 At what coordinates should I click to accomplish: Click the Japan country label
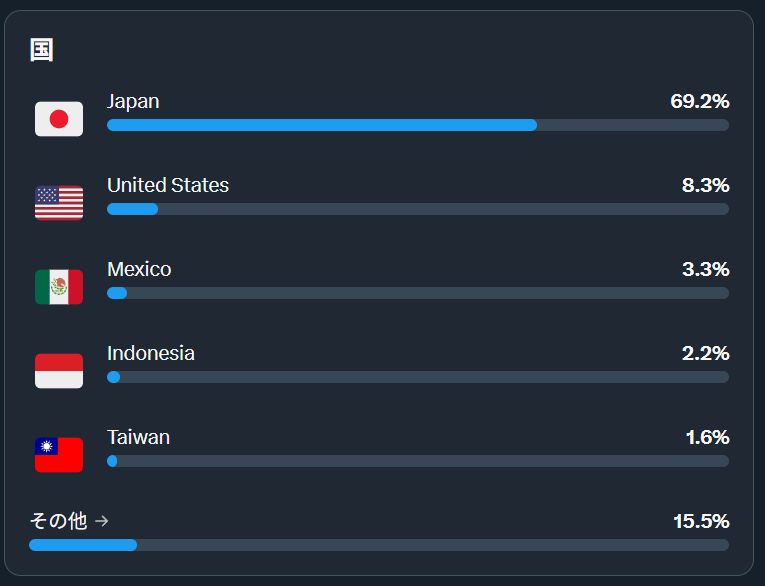pyautogui.click(x=133, y=101)
